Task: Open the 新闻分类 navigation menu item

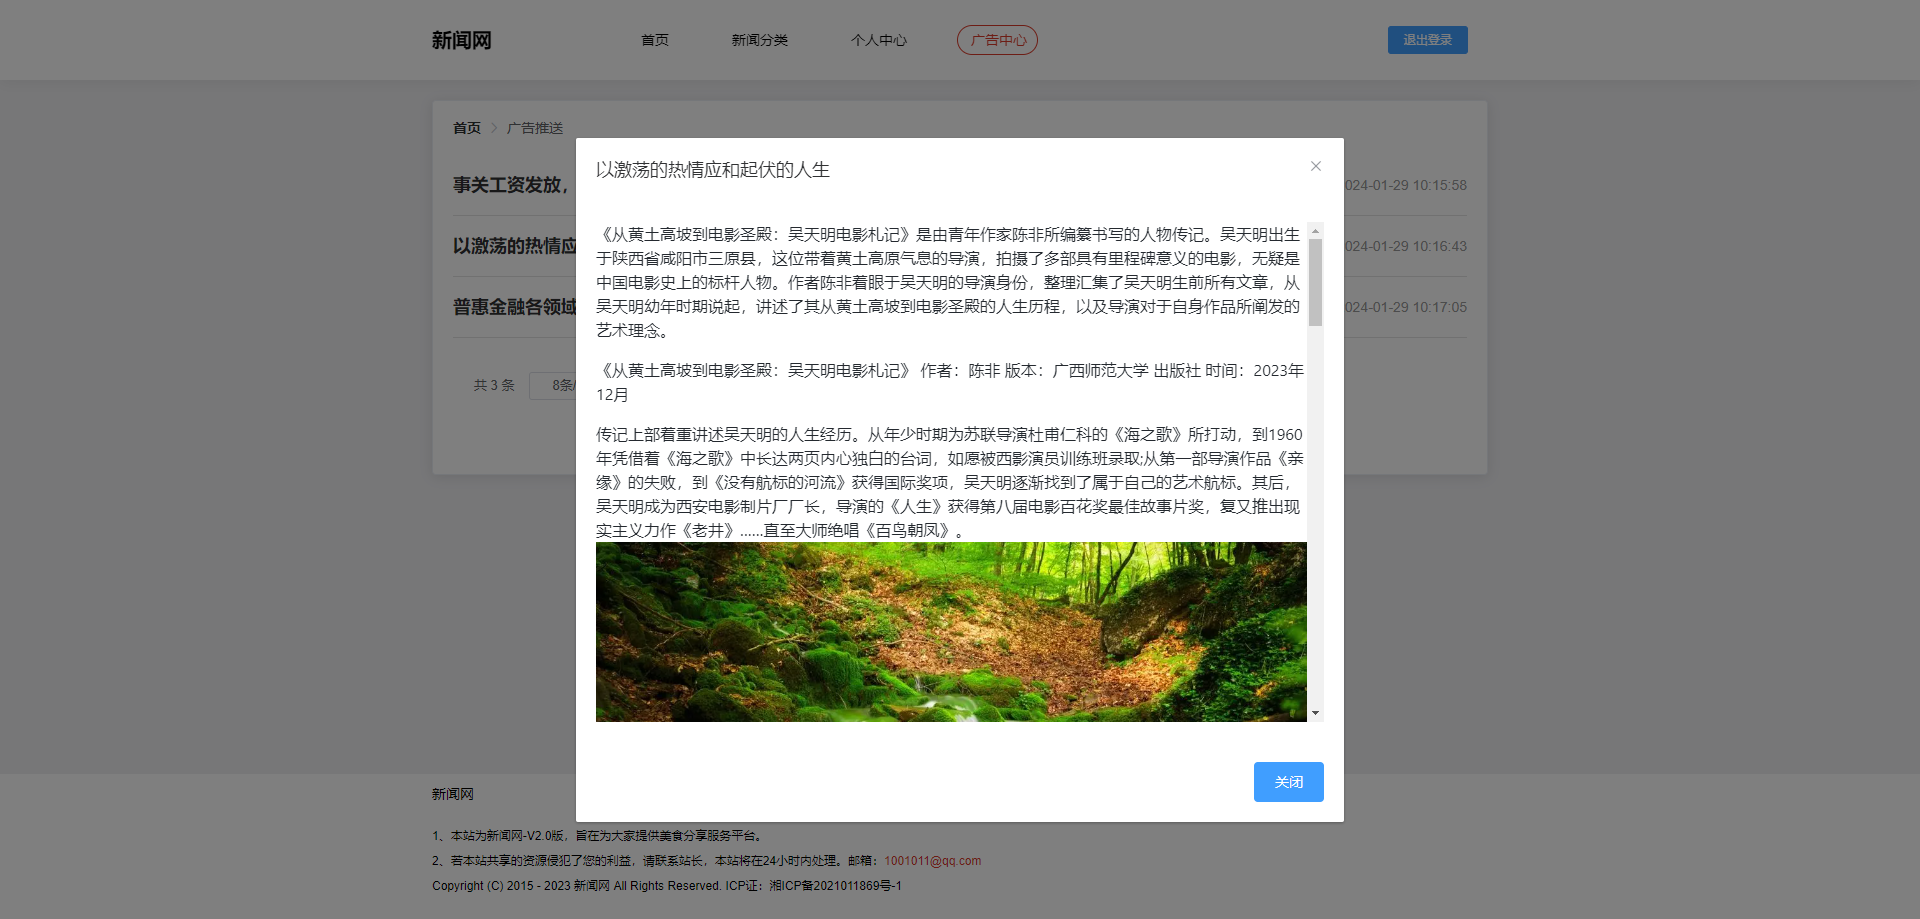Action: tap(760, 40)
